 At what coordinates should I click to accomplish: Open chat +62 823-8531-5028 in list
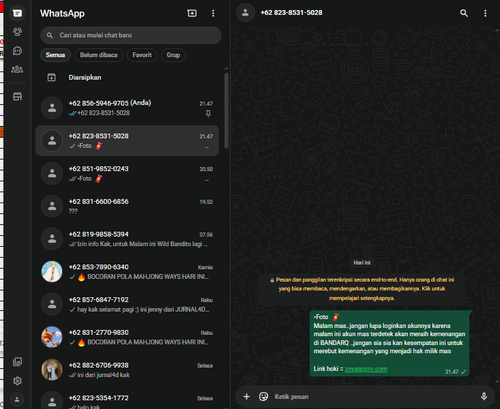(127, 141)
